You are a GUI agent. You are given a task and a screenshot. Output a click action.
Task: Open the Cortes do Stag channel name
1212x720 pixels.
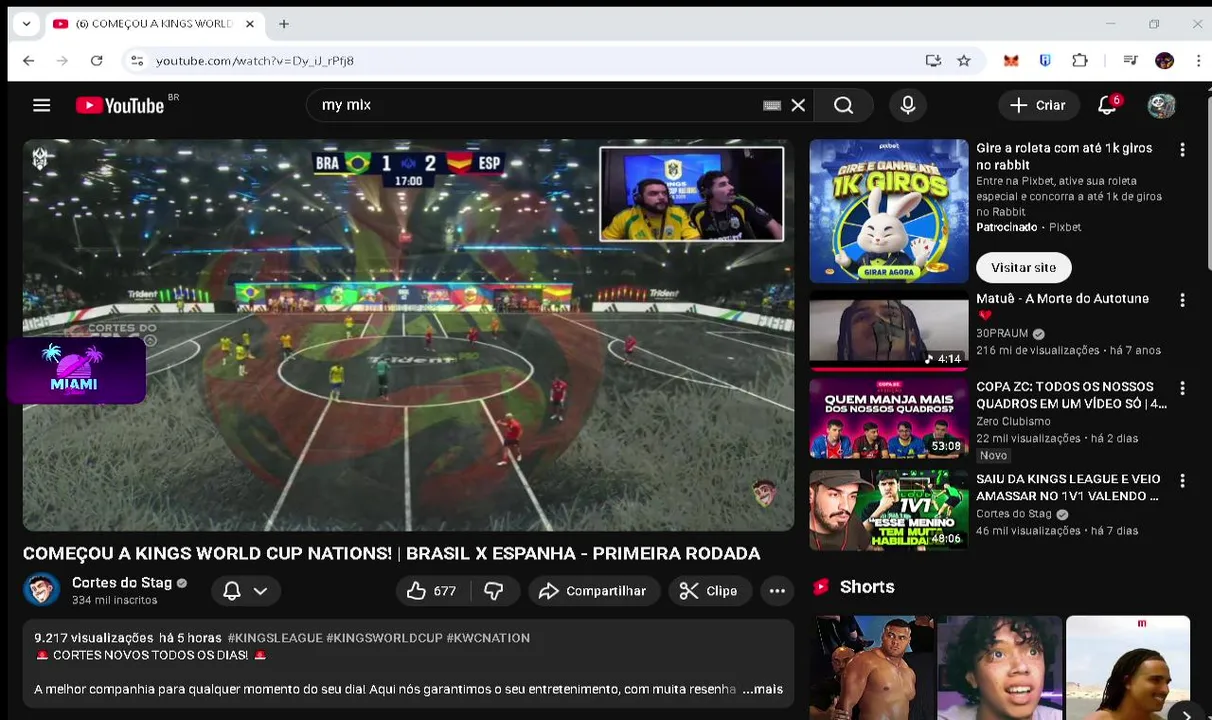[122, 583]
